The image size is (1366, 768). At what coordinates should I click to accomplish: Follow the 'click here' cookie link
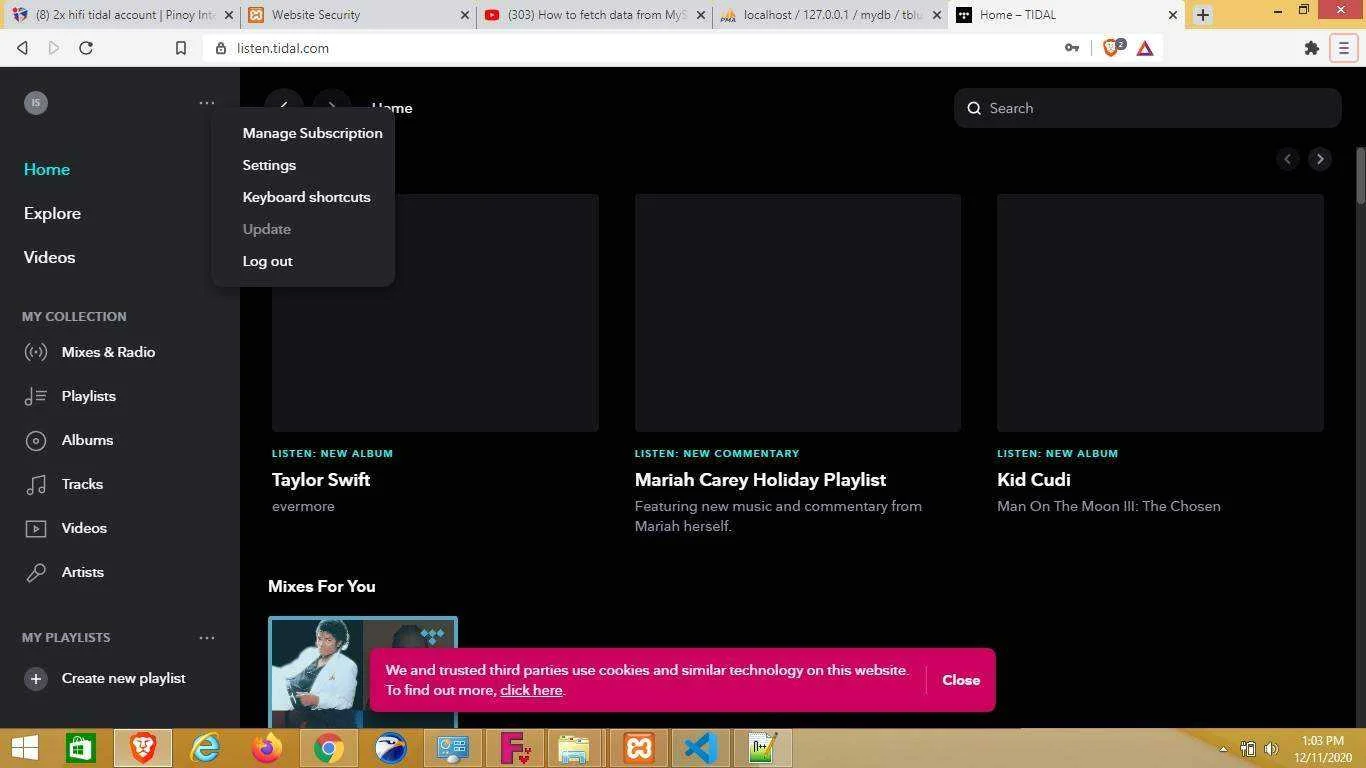coord(531,690)
